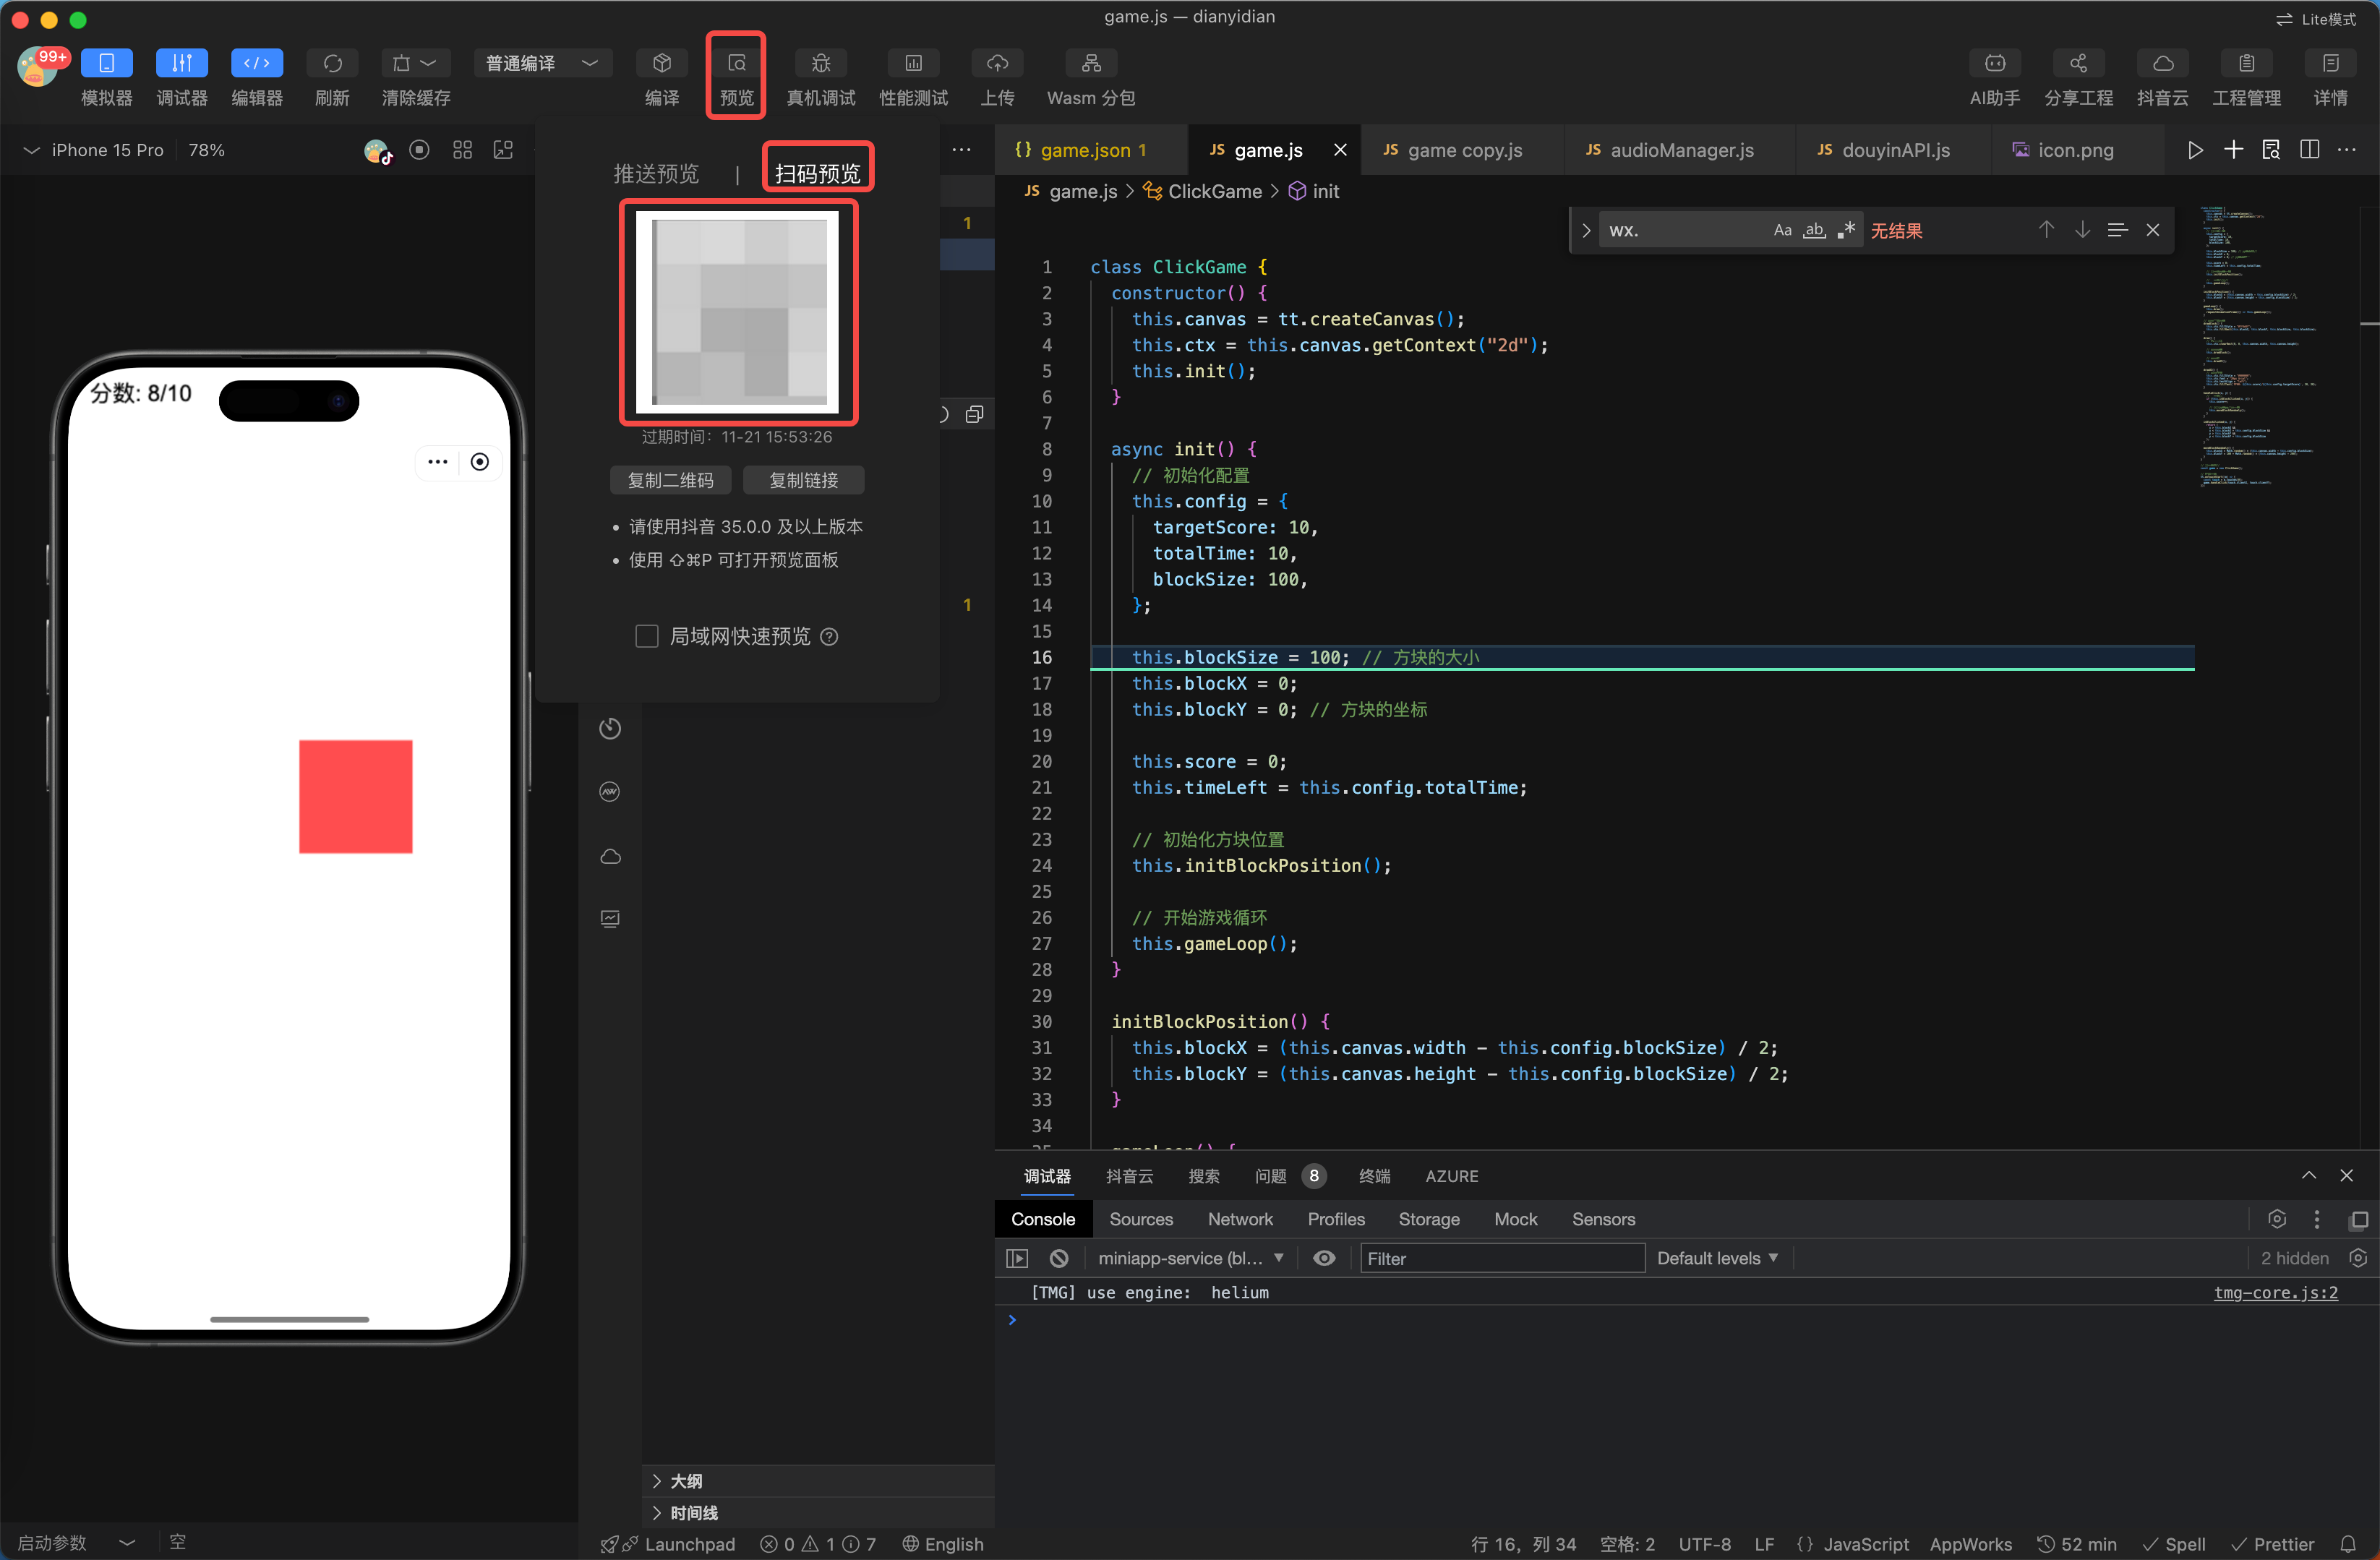Click the clear console icon
Image resolution: width=2380 pixels, height=1560 pixels.
click(x=1059, y=1258)
